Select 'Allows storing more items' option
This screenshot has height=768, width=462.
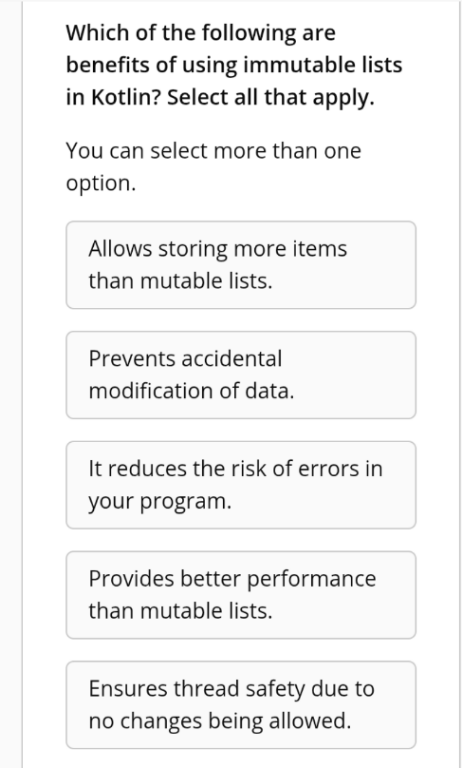pyautogui.click(x=241, y=265)
